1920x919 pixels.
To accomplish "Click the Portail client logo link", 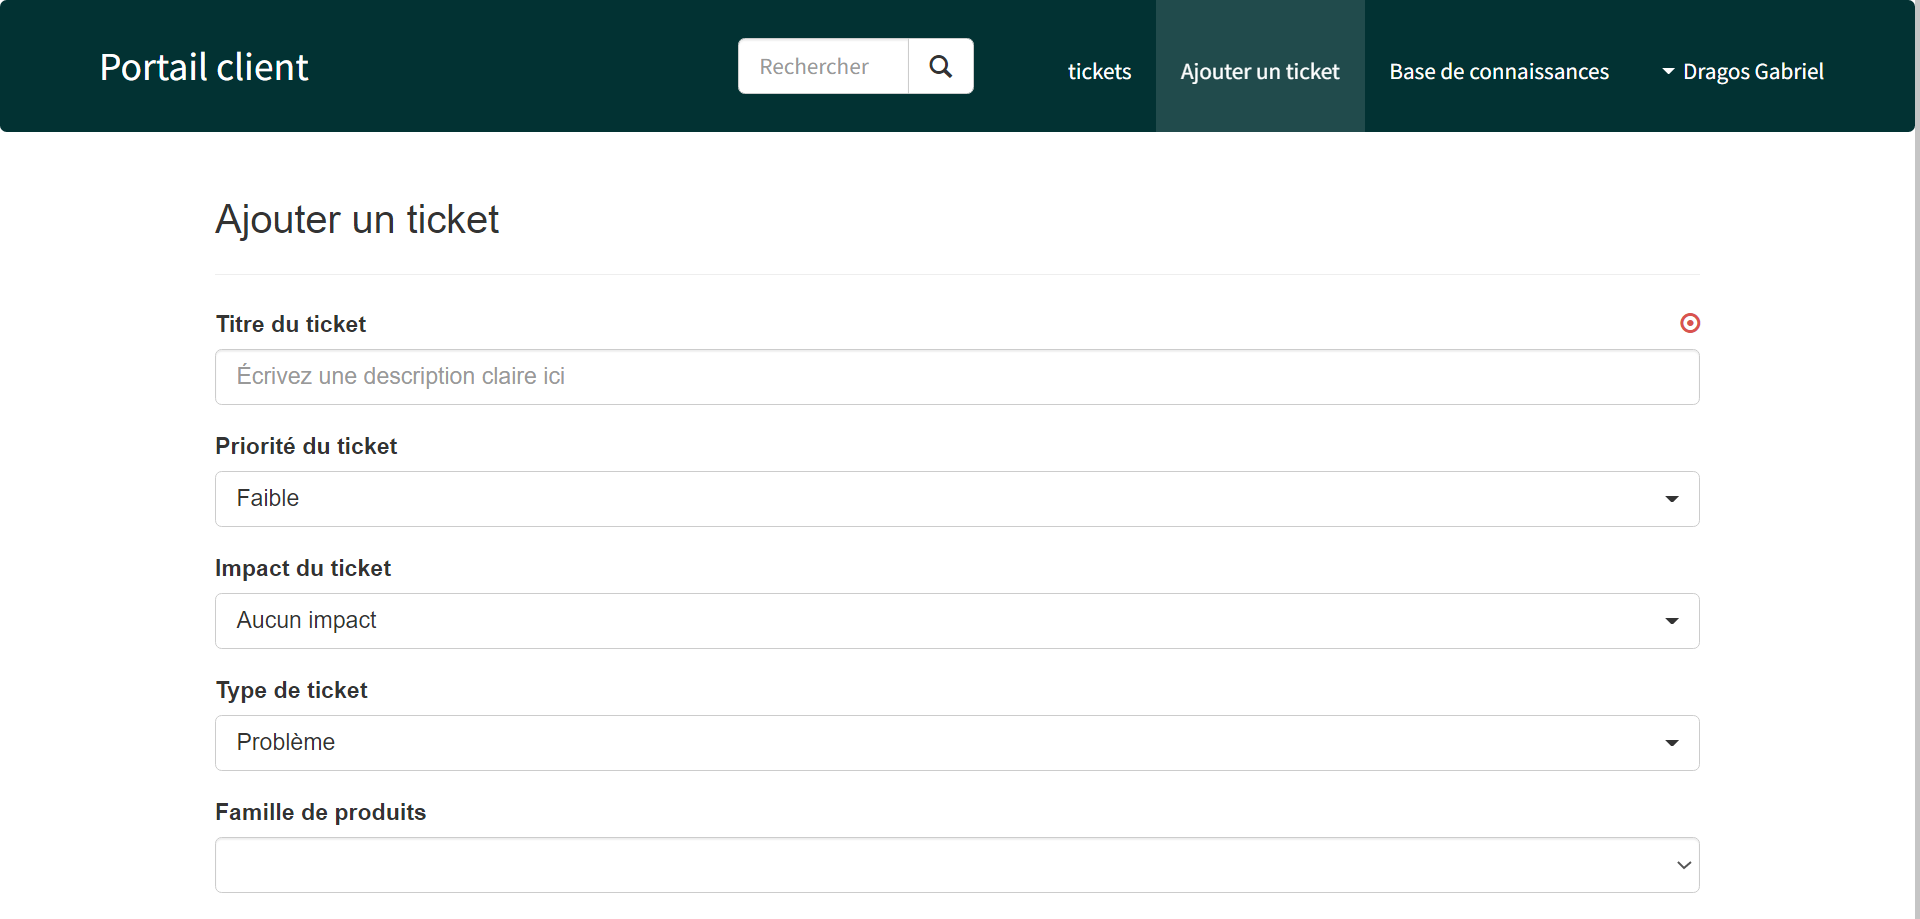I will tap(204, 67).
